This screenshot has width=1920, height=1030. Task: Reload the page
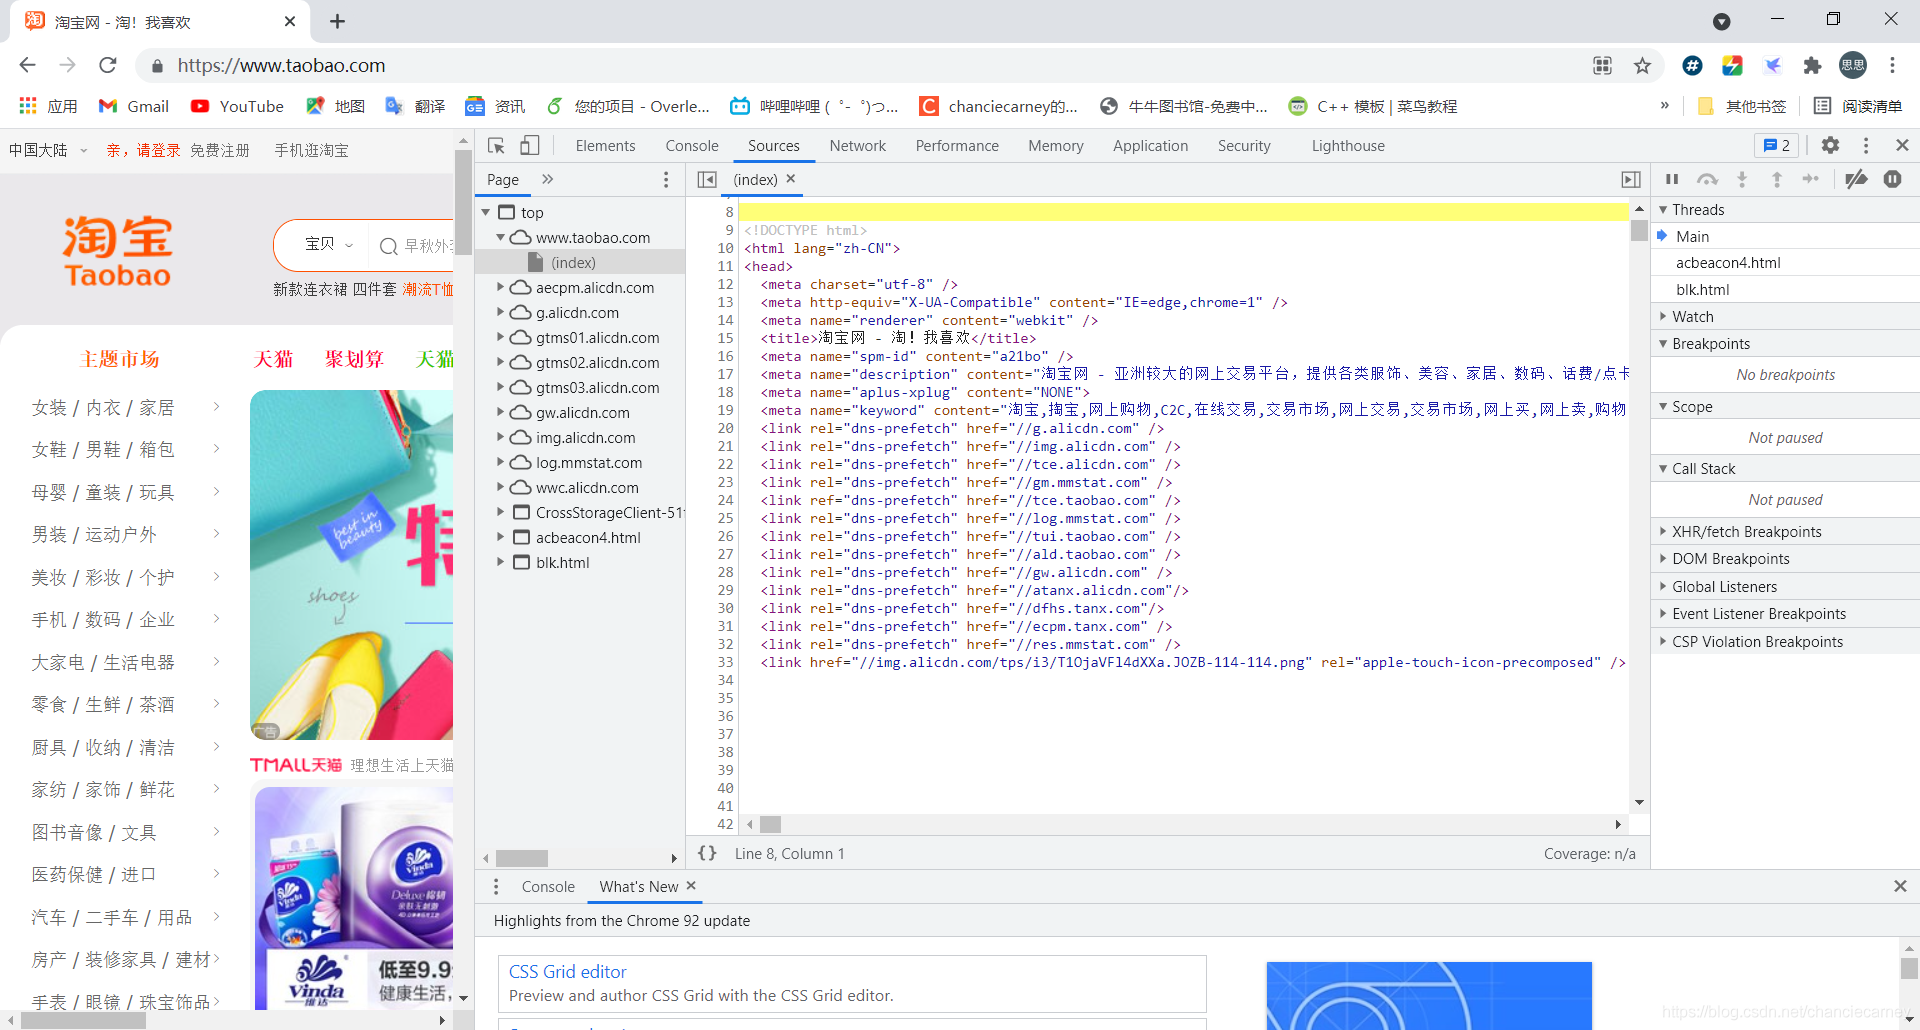click(x=108, y=65)
